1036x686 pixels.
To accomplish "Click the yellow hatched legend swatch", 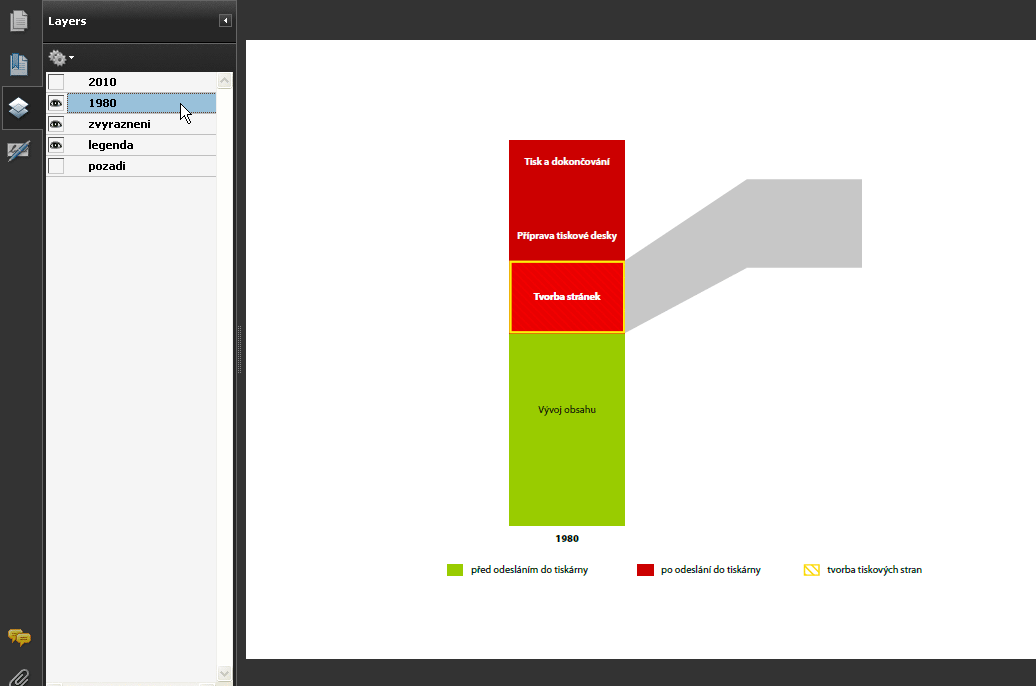I will tap(811, 570).
